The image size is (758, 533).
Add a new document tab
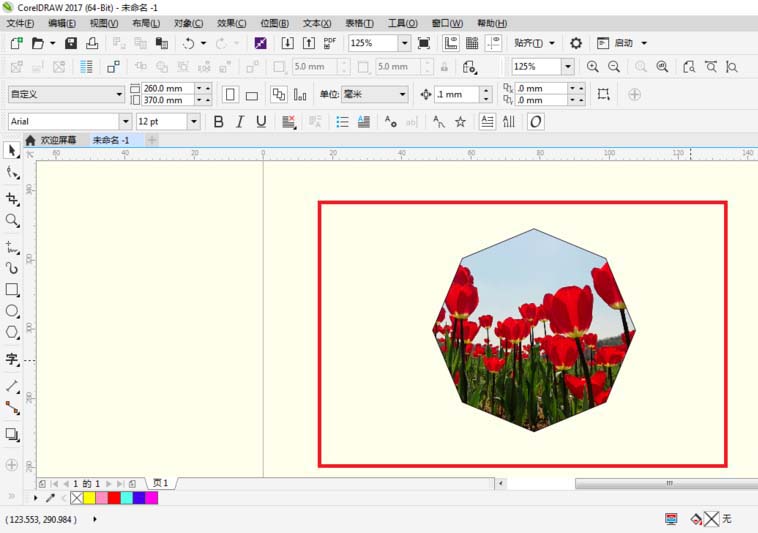152,140
